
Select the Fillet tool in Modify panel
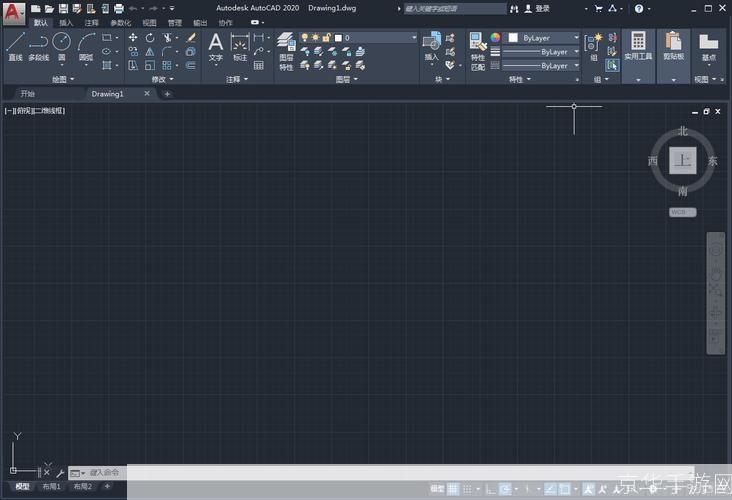tap(167, 51)
